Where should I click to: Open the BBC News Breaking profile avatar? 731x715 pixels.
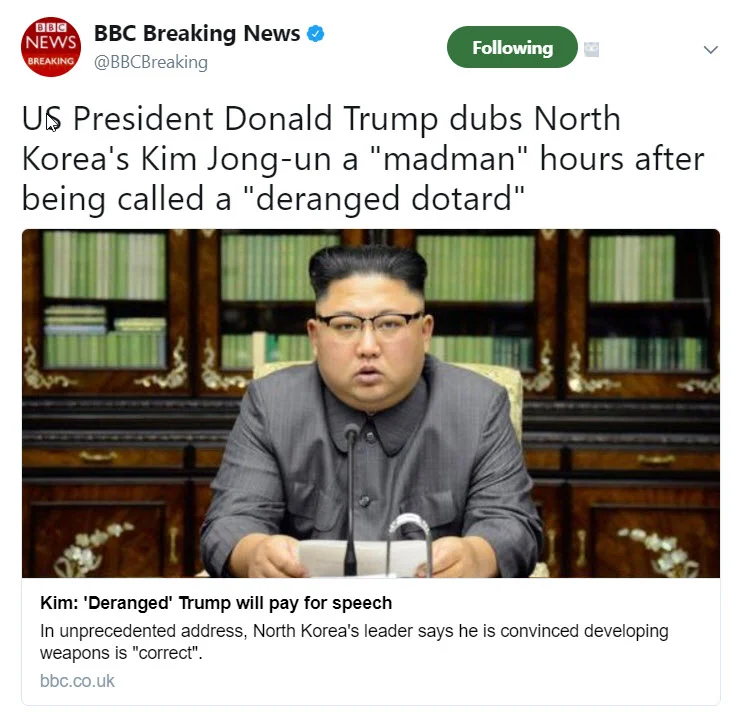[x=51, y=47]
